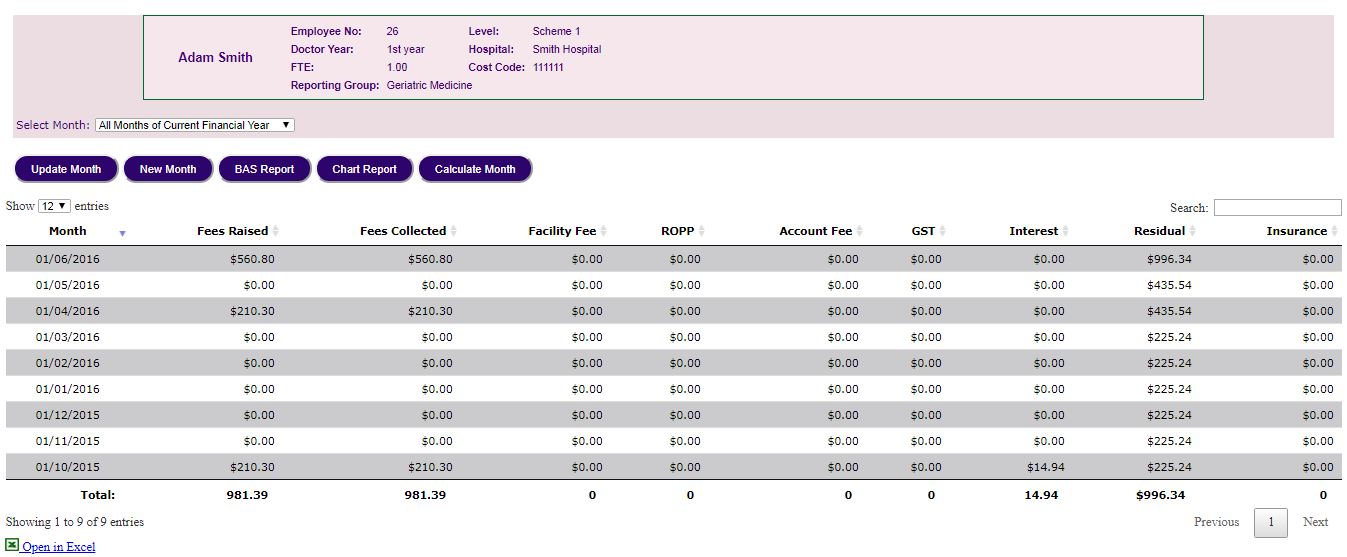Click the Open in Excel link
Image resolution: width=1347 pixels, height=557 pixels.
coord(59,547)
